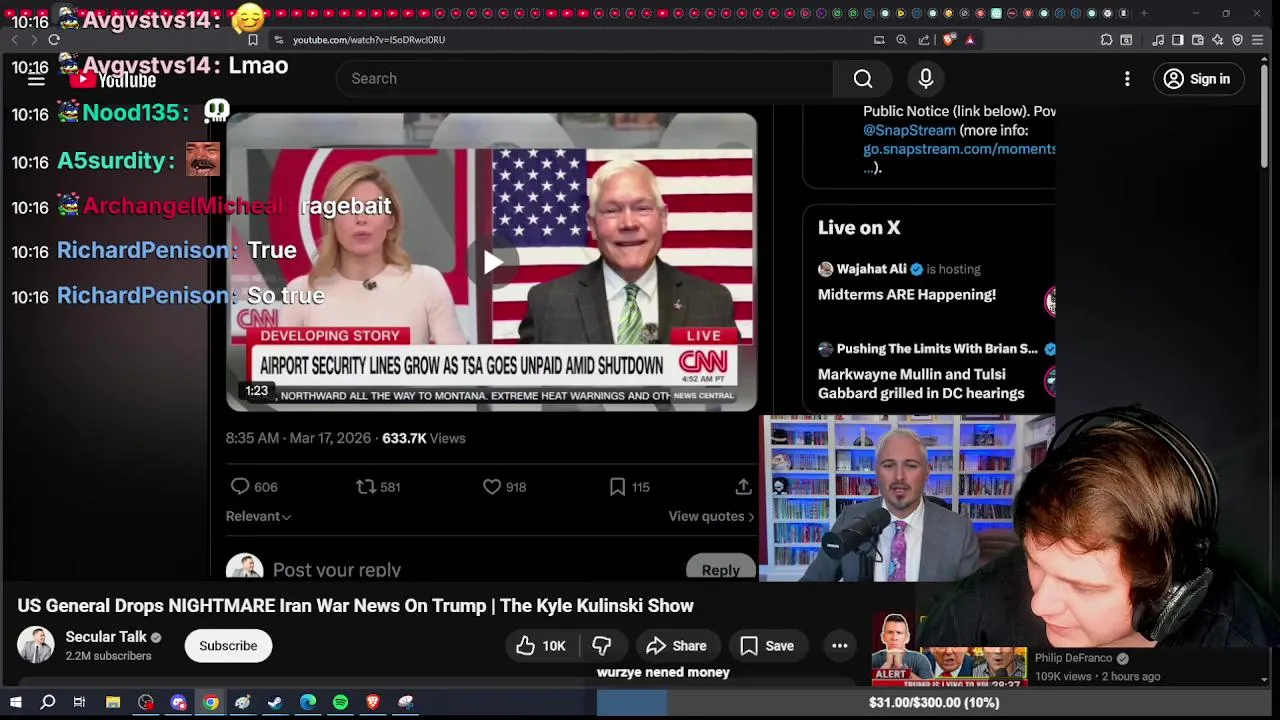Click Wajahat Ali host name
Image resolution: width=1280 pixels, height=720 pixels.
tap(872, 269)
